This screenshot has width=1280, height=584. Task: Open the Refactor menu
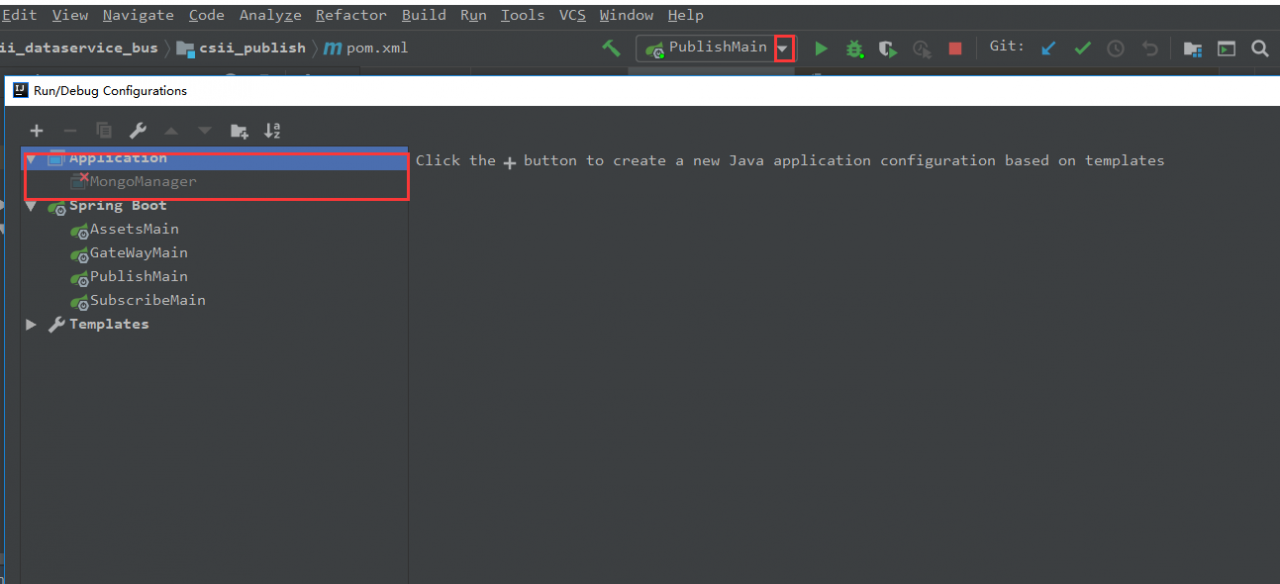(351, 15)
